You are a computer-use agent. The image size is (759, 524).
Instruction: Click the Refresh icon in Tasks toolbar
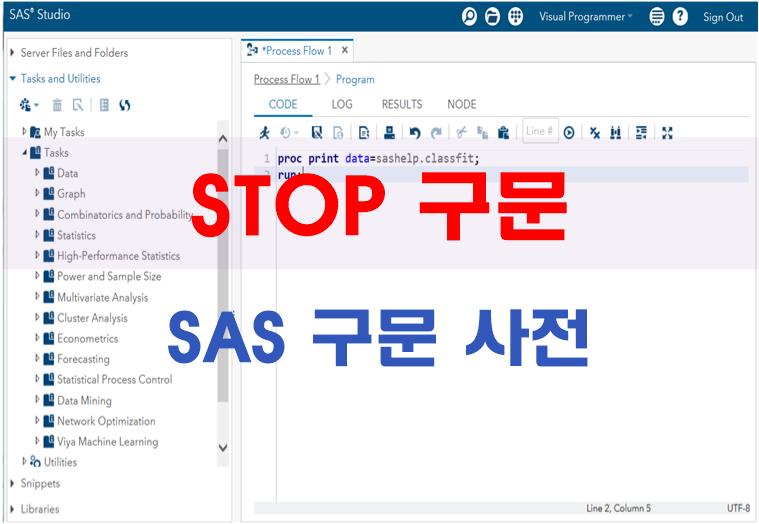click(x=124, y=105)
